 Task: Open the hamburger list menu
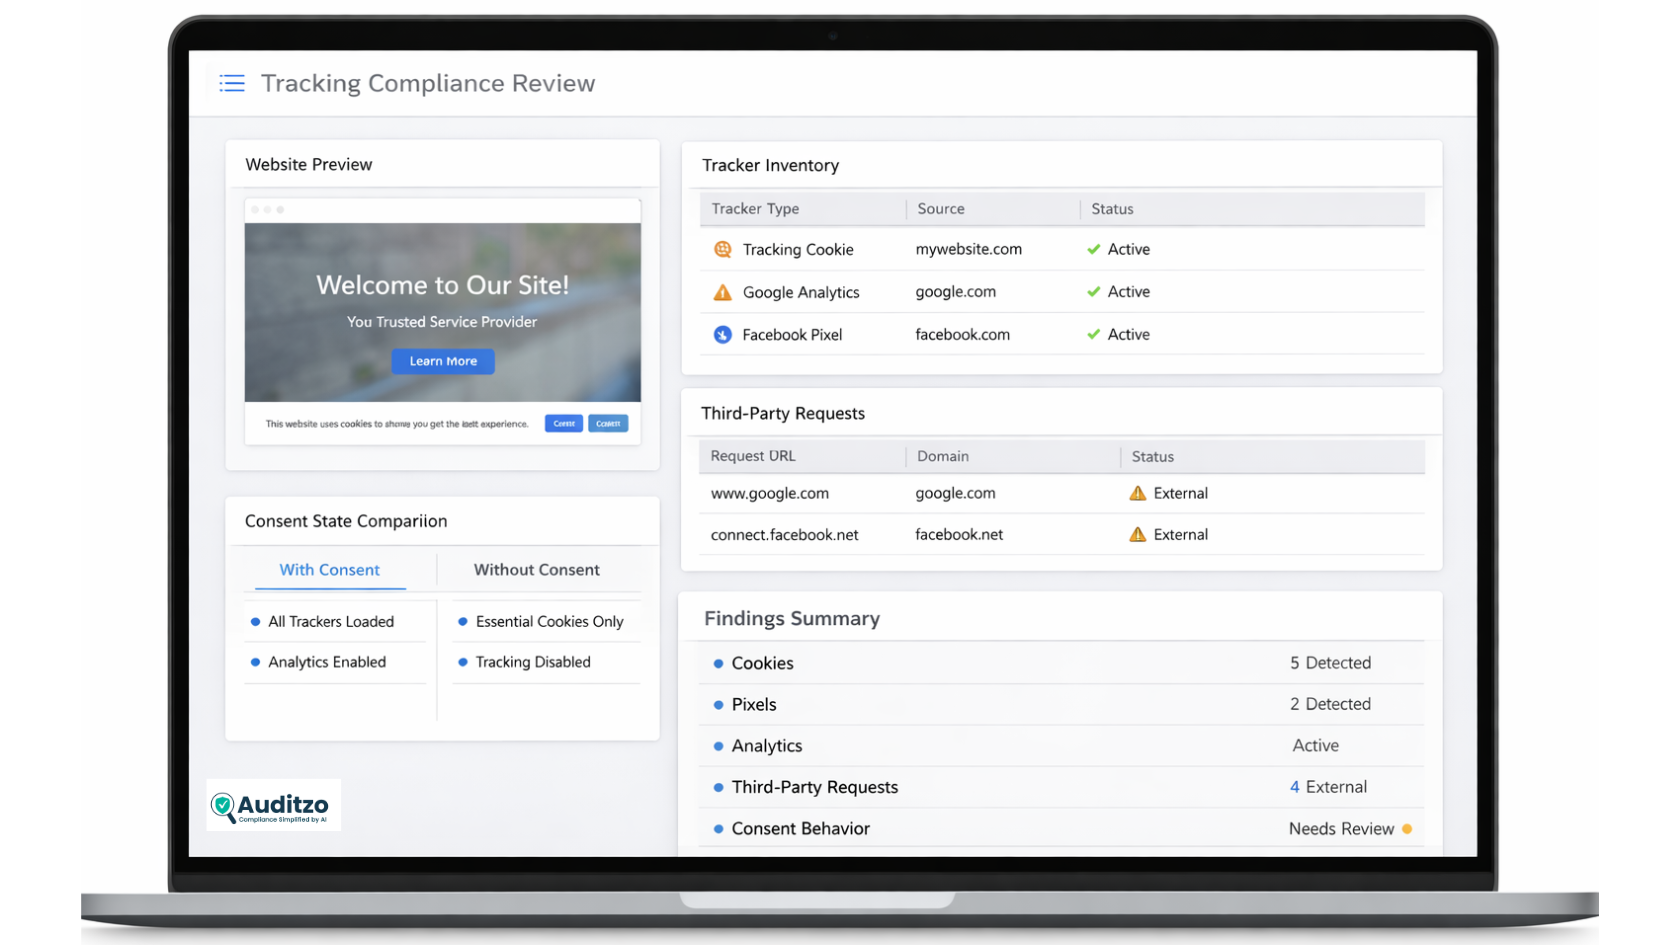tap(231, 83)
